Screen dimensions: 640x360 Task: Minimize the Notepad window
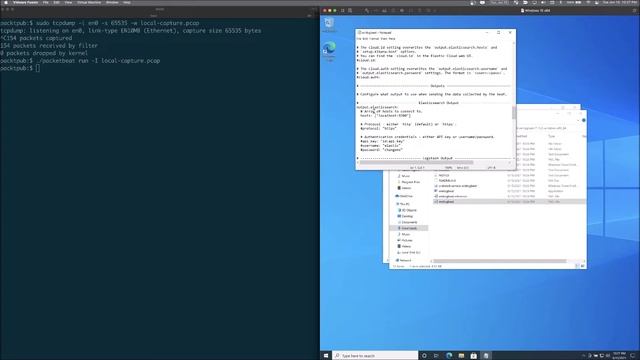[x=487, y=32]
